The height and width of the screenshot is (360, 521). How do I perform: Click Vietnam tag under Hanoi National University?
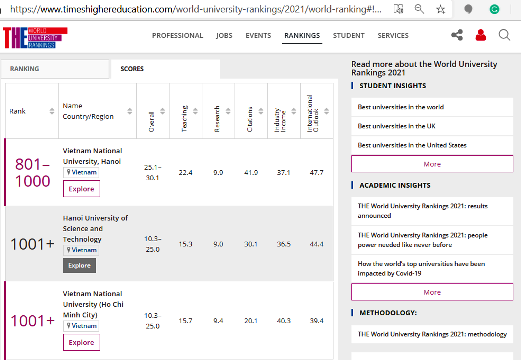click(81, 172)
